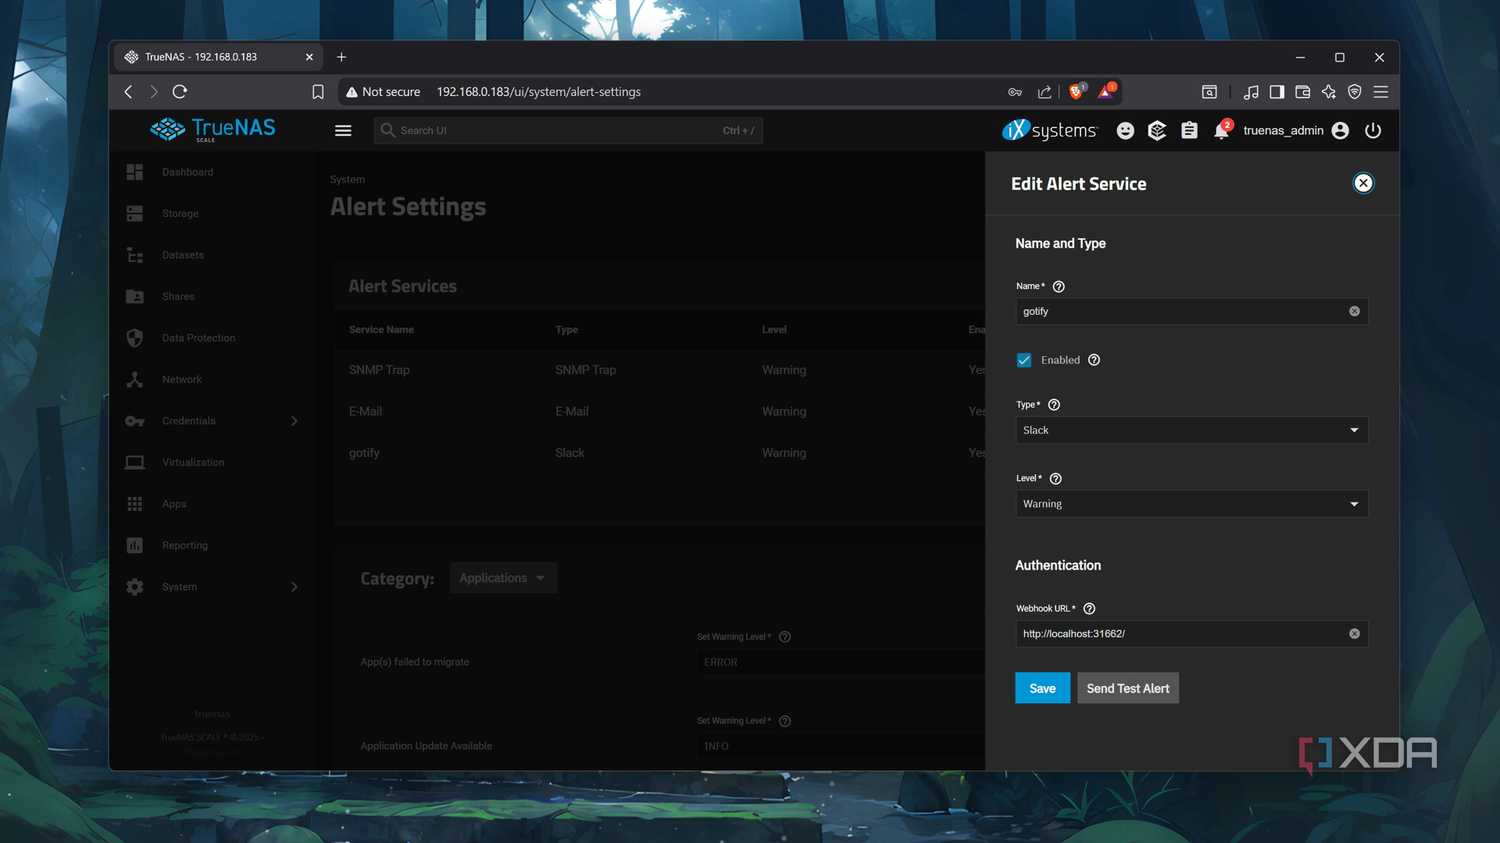Open the Type dropdown set to Slack
Viewport: 1500px width, 843px height.
coord(1192,430)
